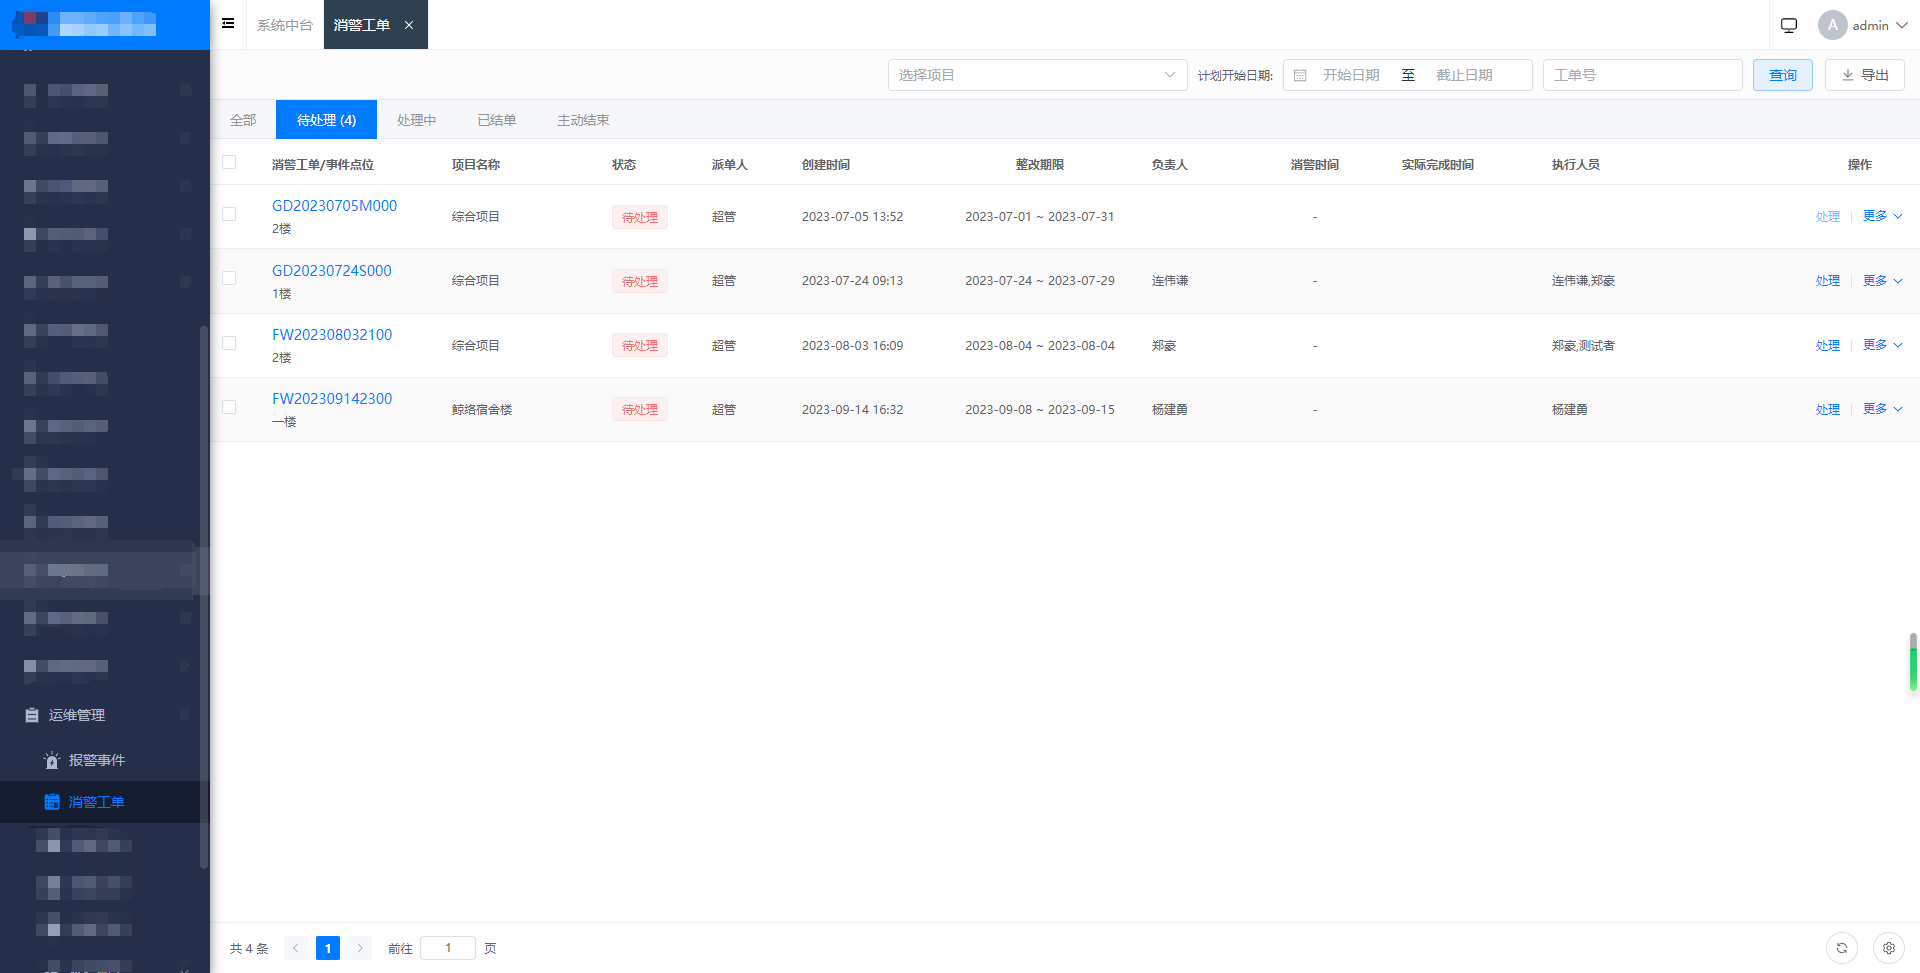
Task: Switch to the 系统中台 tab
Action: [285, 25]
